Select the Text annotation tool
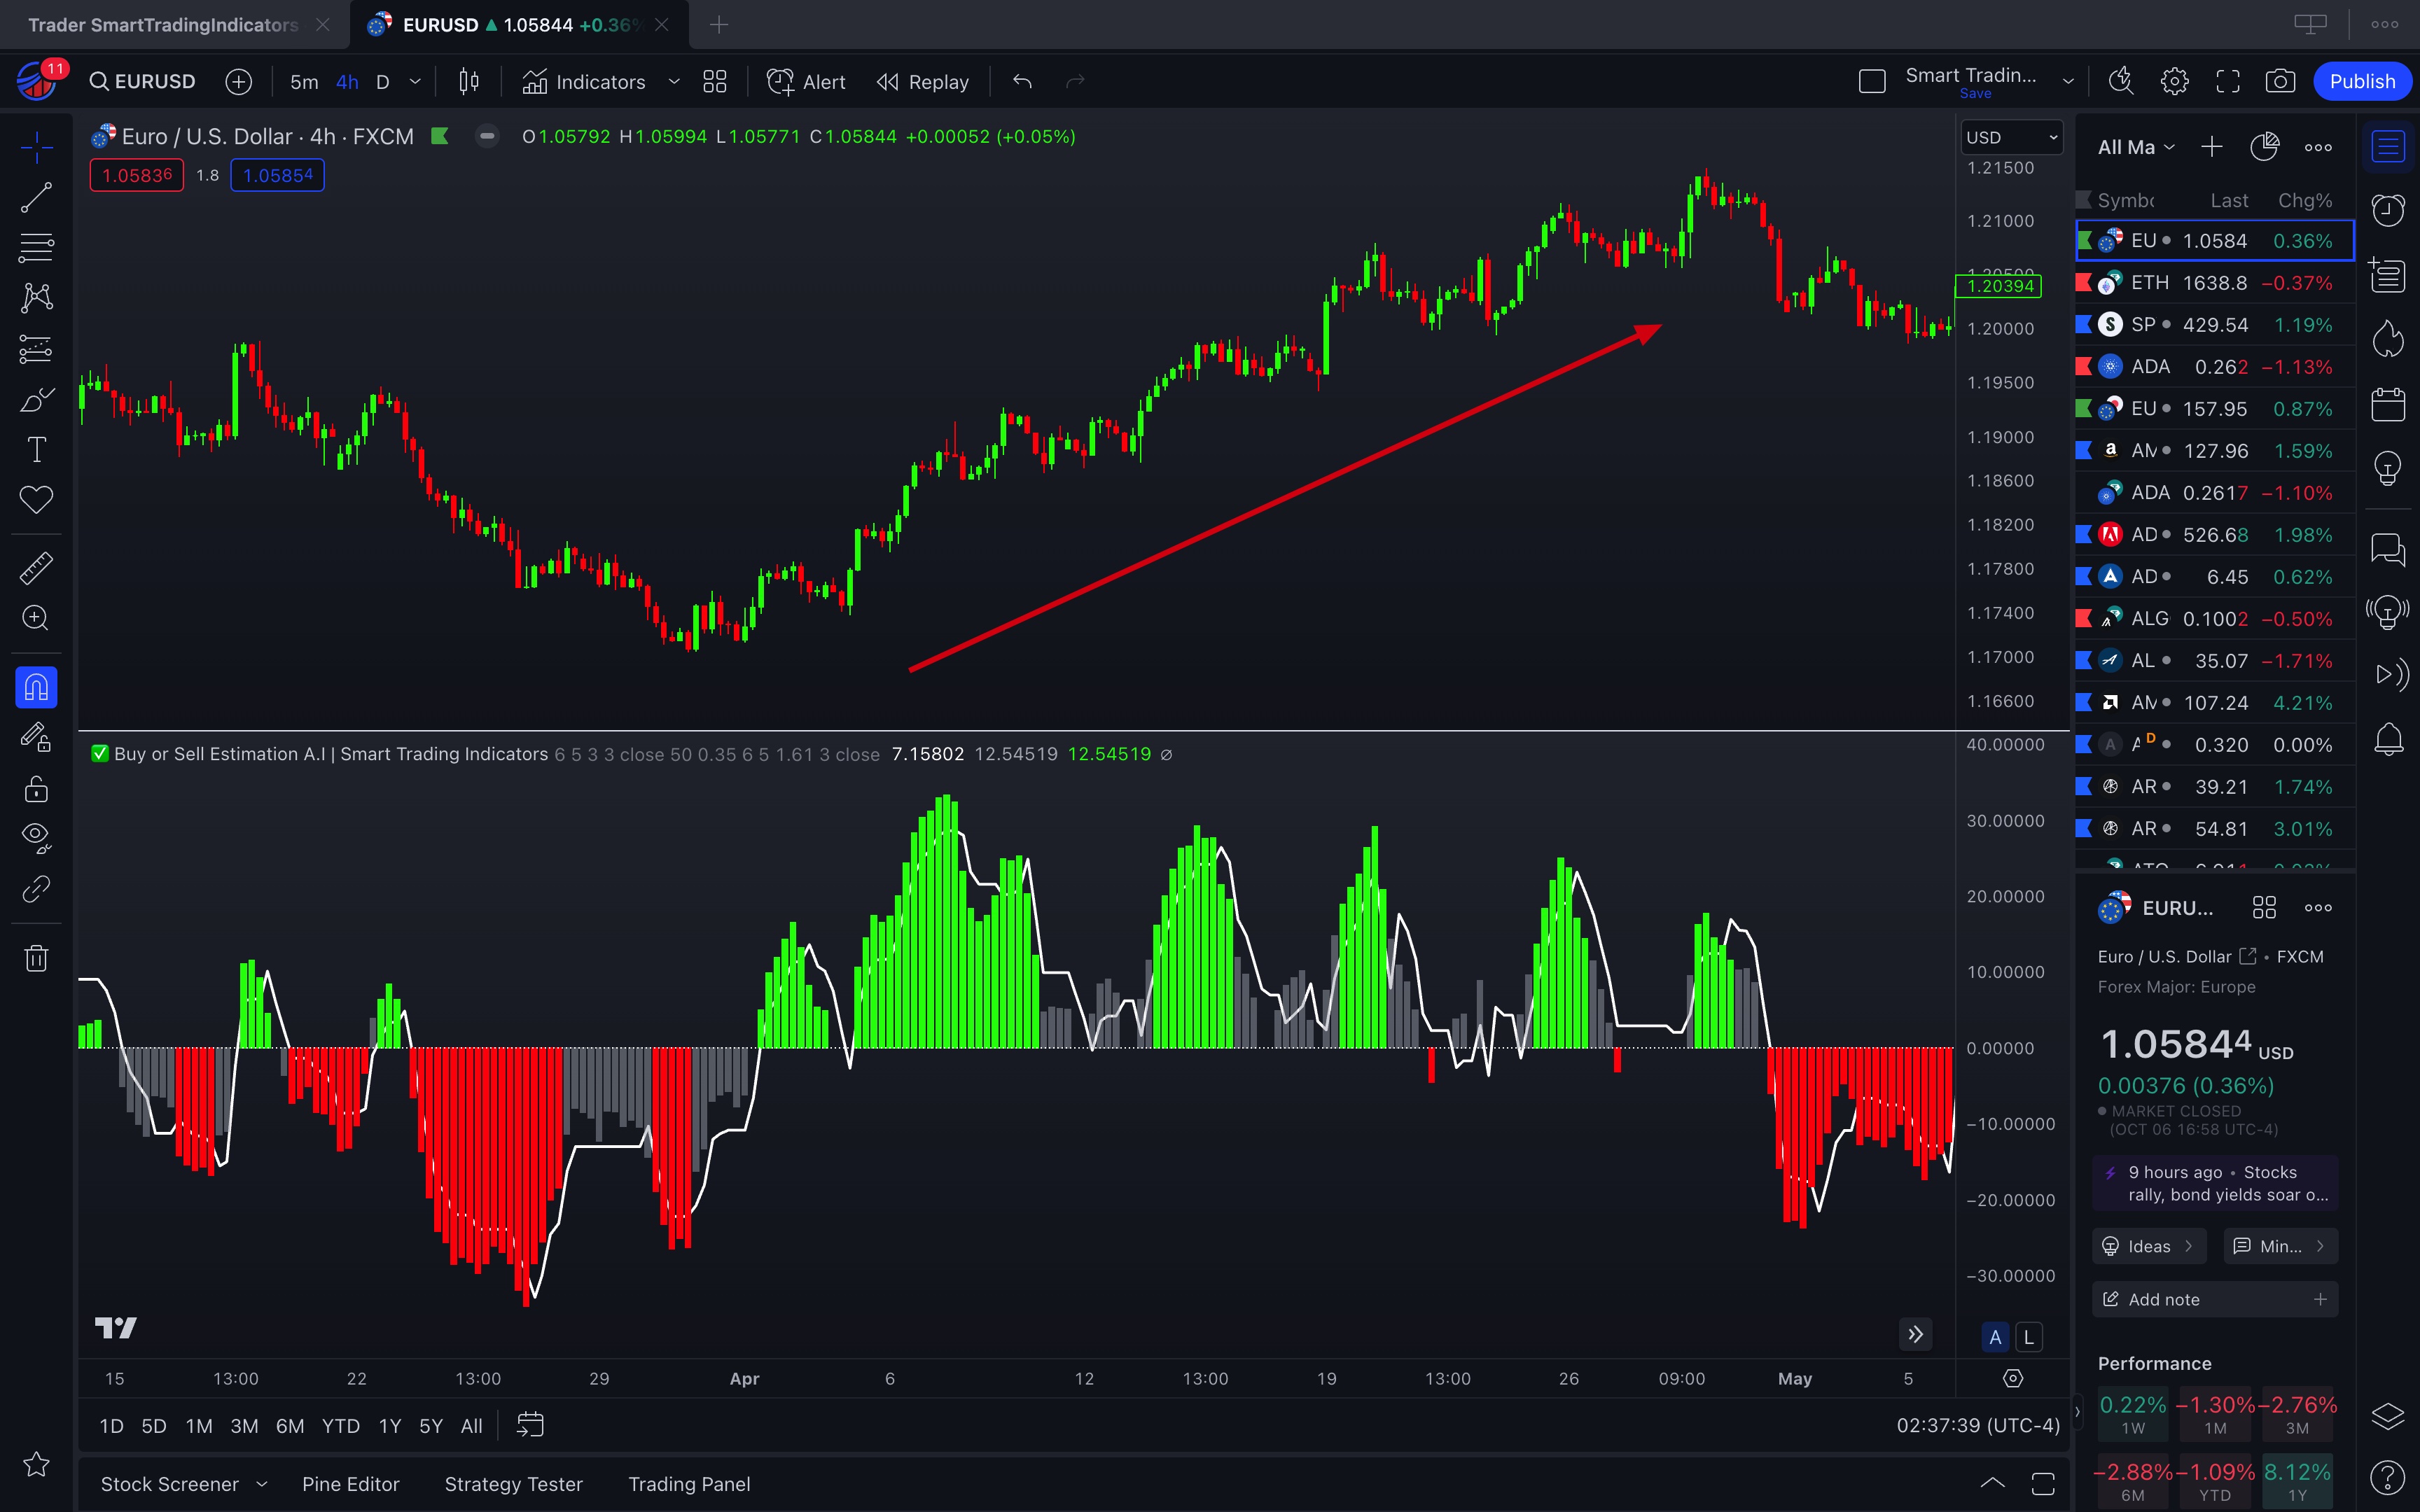 coord(36,449)
